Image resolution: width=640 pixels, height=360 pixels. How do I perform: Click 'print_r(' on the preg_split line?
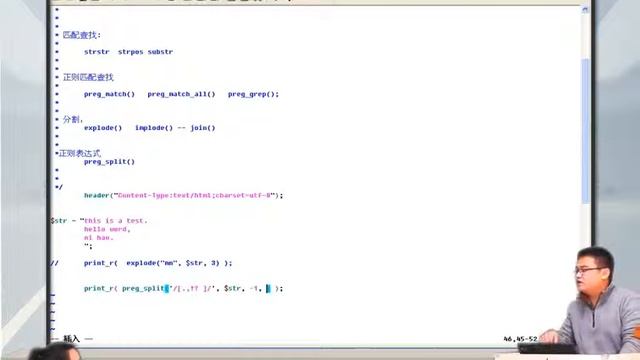[x=100, y=289]
